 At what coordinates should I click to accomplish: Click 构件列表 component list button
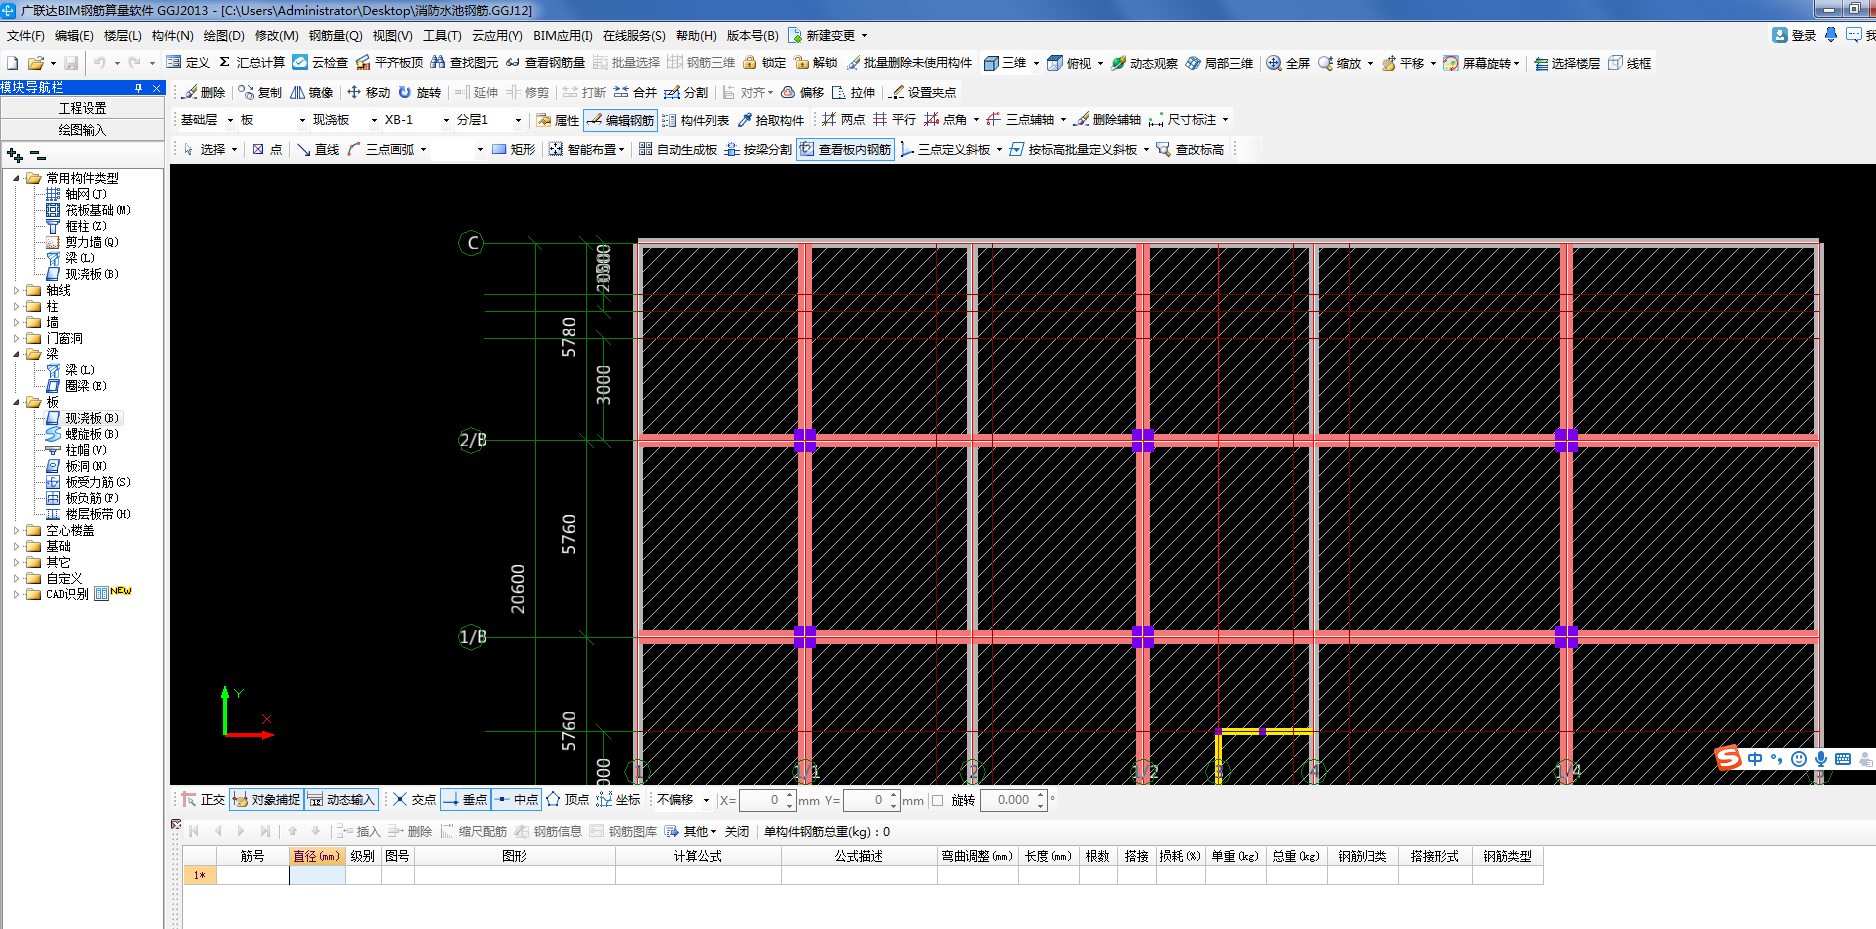(695, 120)
